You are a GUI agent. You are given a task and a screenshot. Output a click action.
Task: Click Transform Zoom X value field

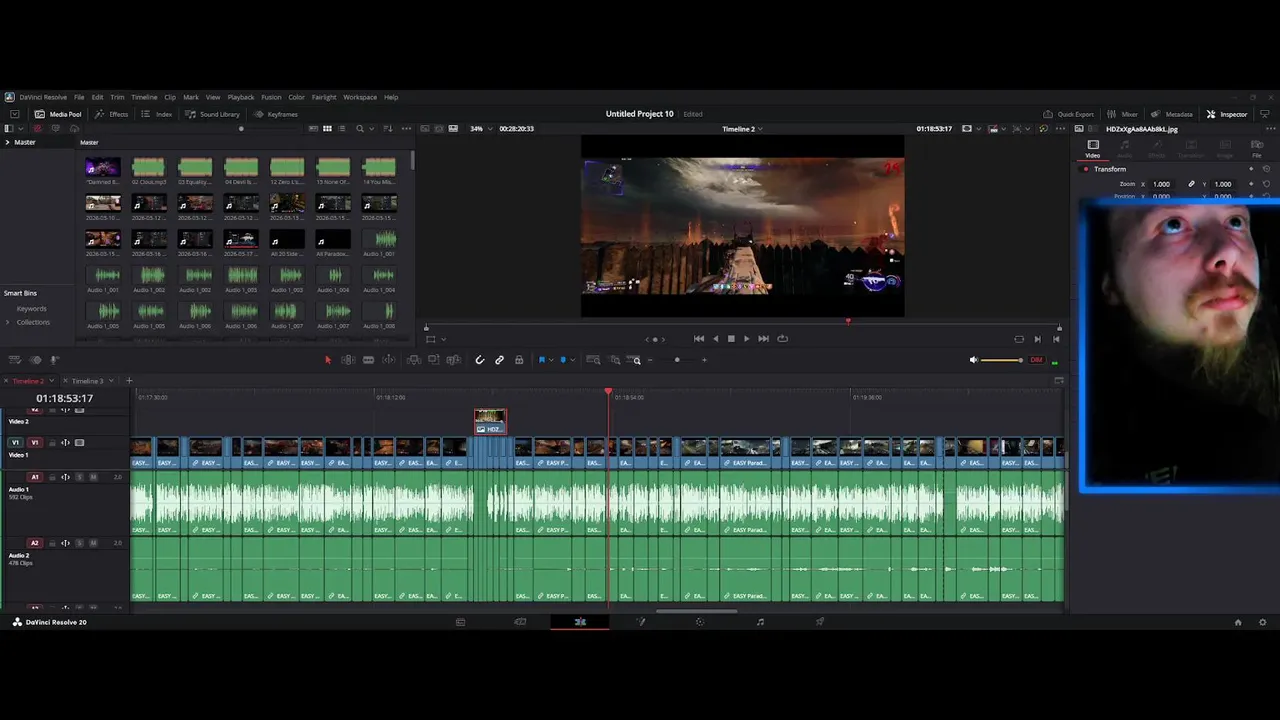tap(1161, 184)
